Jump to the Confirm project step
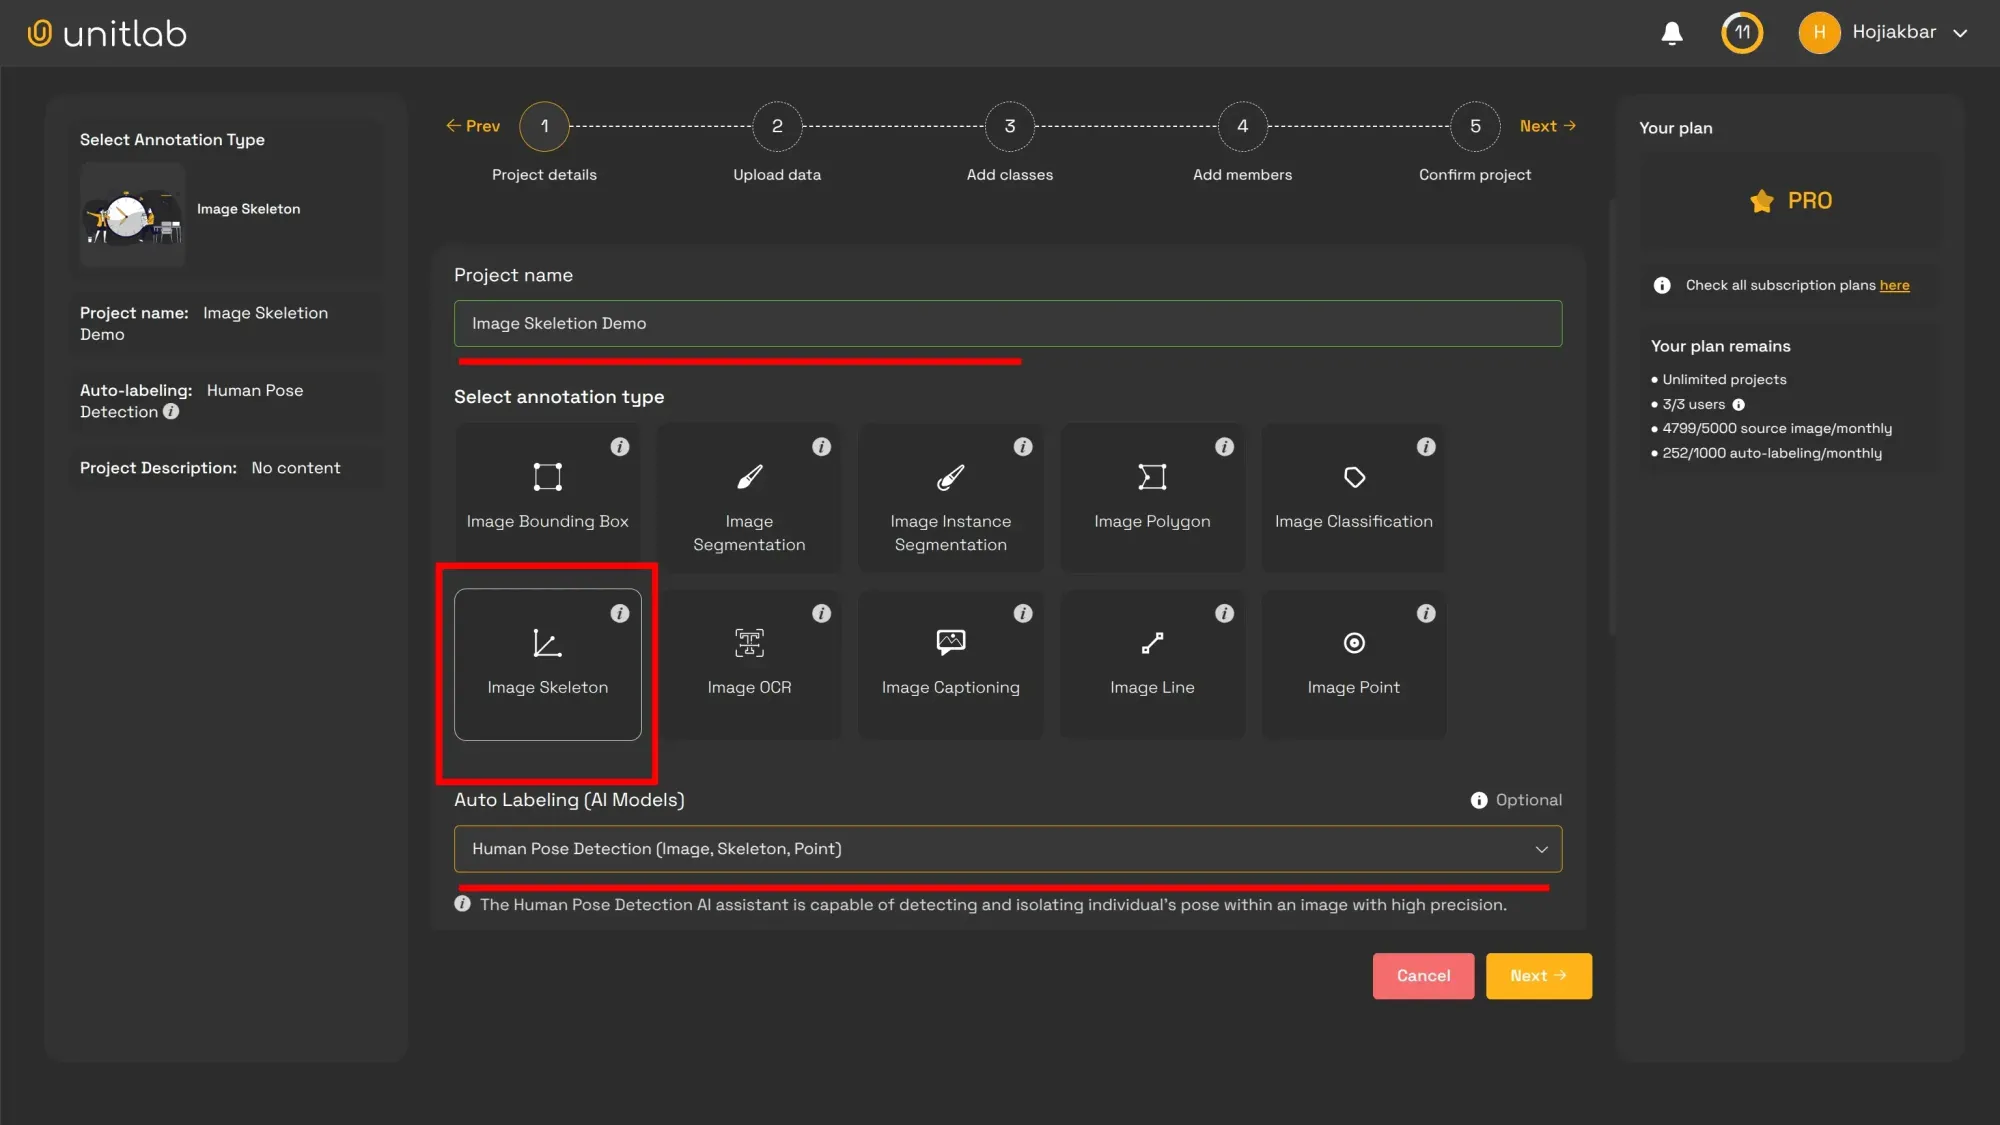 [1475, 126]
